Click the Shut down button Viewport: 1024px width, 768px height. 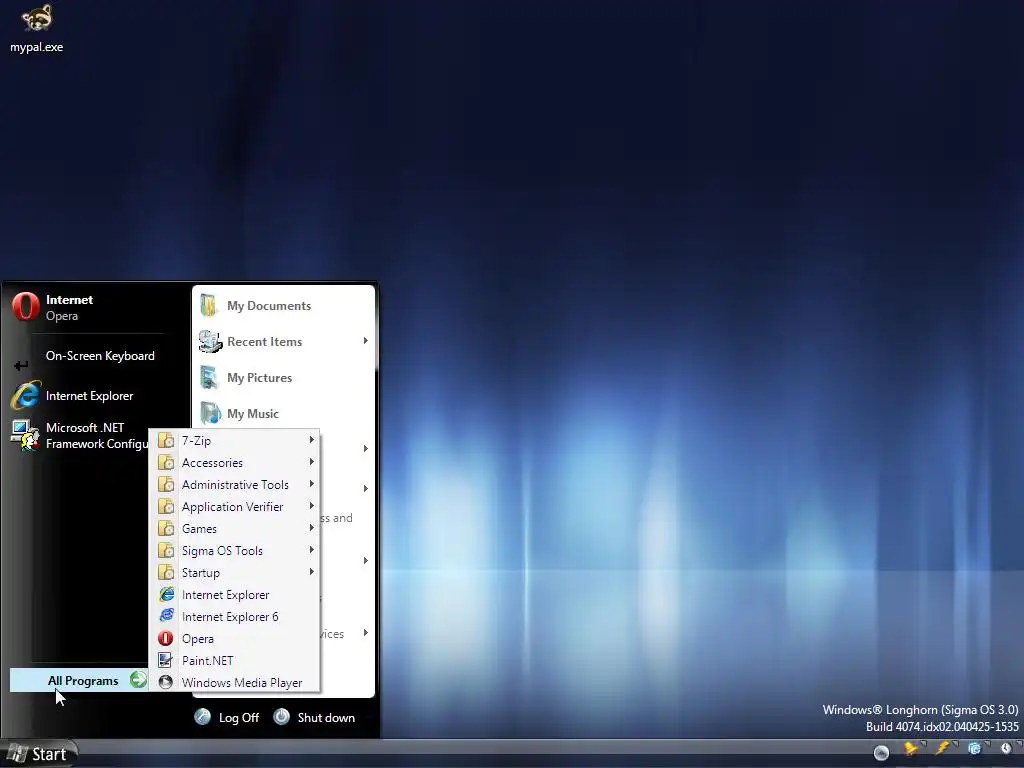(x=315, y=717)
